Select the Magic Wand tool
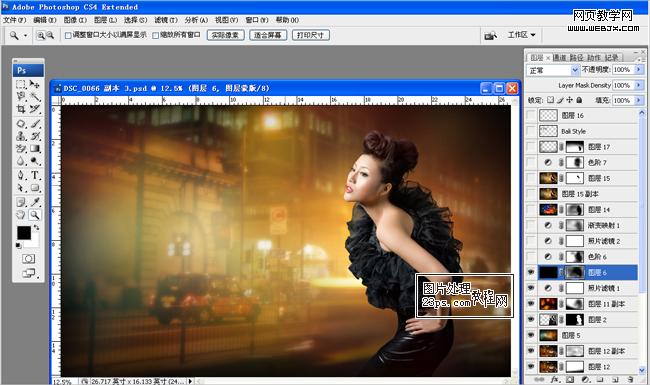Viewport: 650px width, 385px height. pyautogui.click(x=35, y=97)
